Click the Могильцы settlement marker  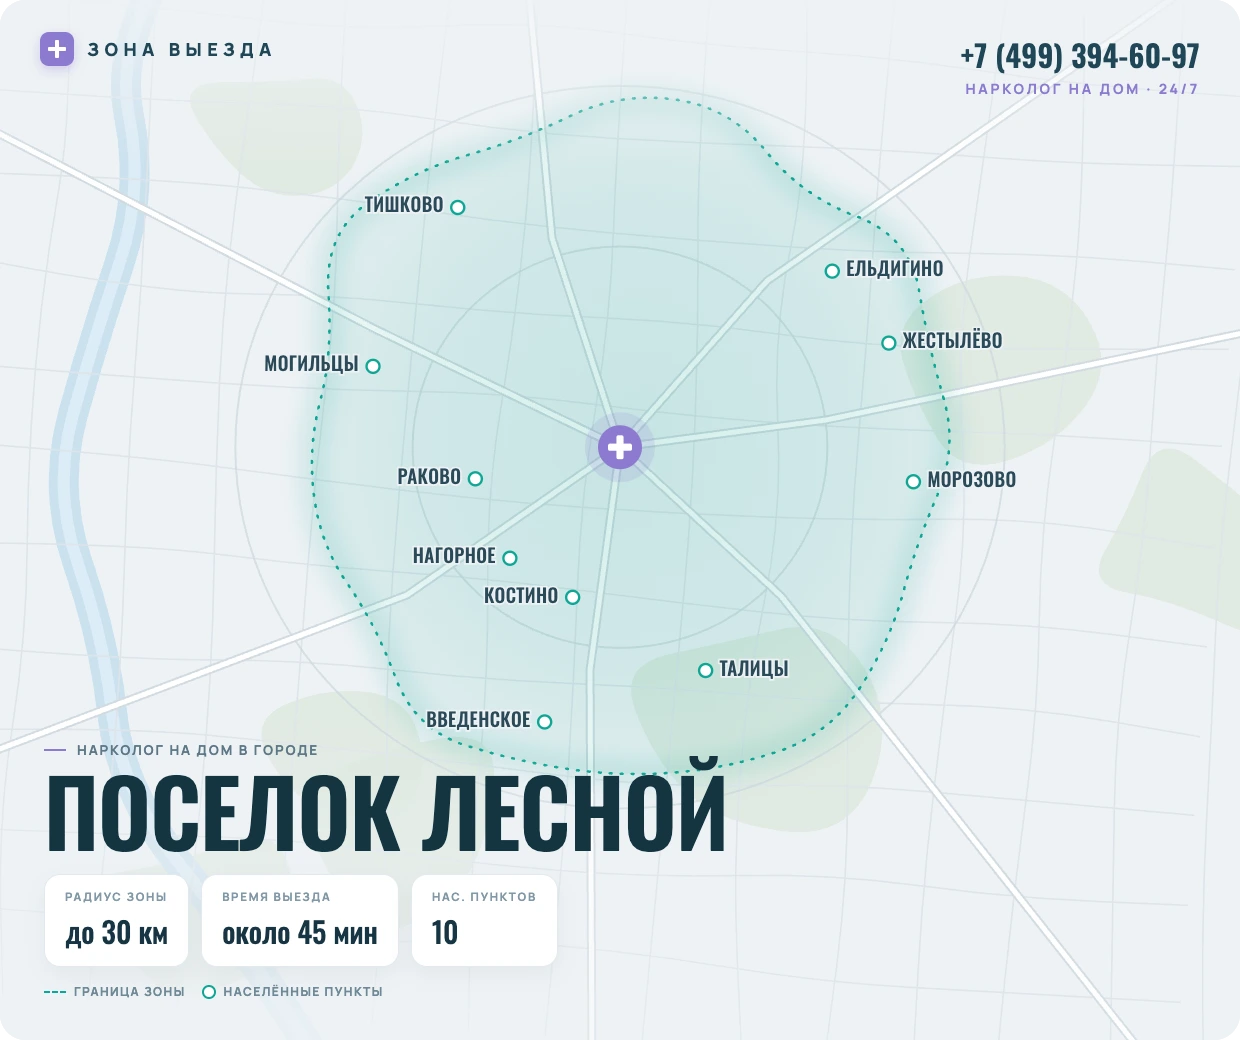(373, 366)
